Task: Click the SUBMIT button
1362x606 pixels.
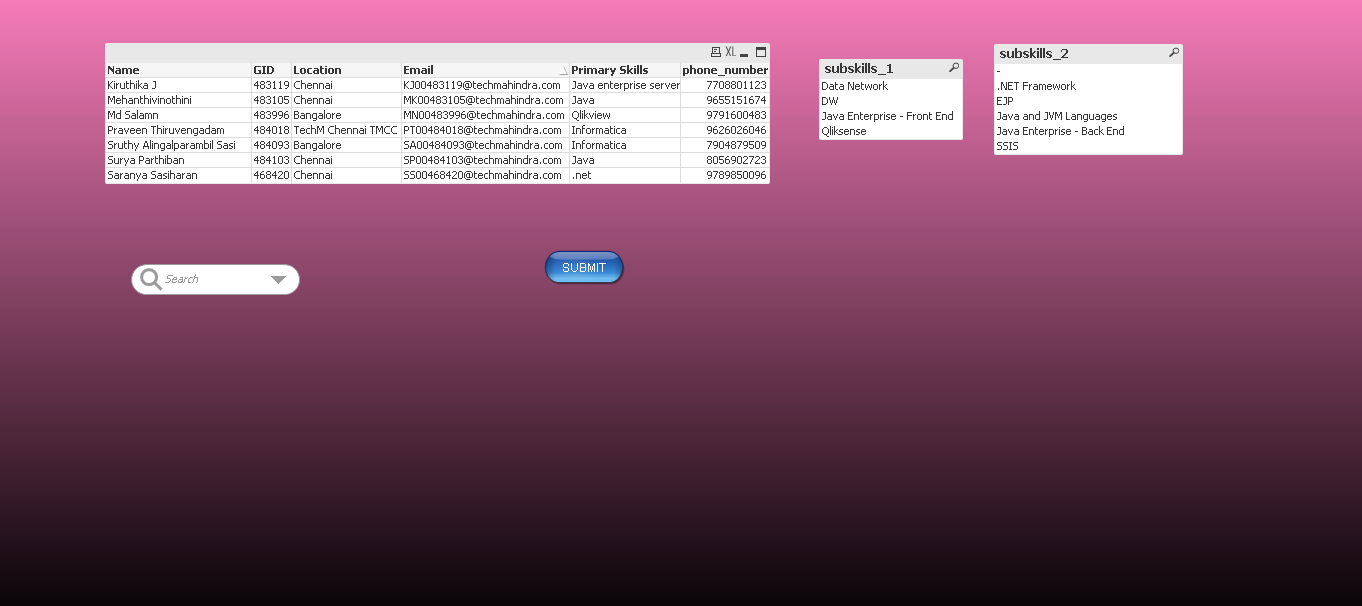Action: (584, 267)
